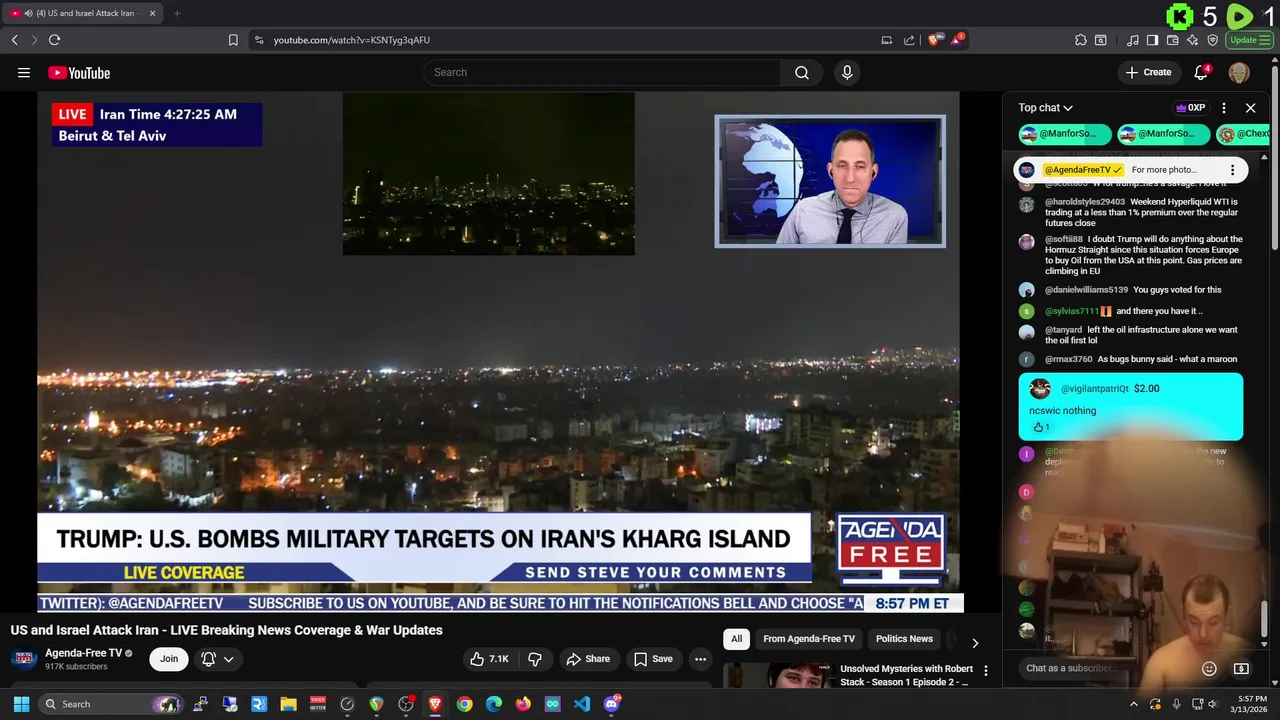Switch to the US and Israel Attack Iran tab
The height and width of the screenshot is (720, 1280).
tap(85, 13)
